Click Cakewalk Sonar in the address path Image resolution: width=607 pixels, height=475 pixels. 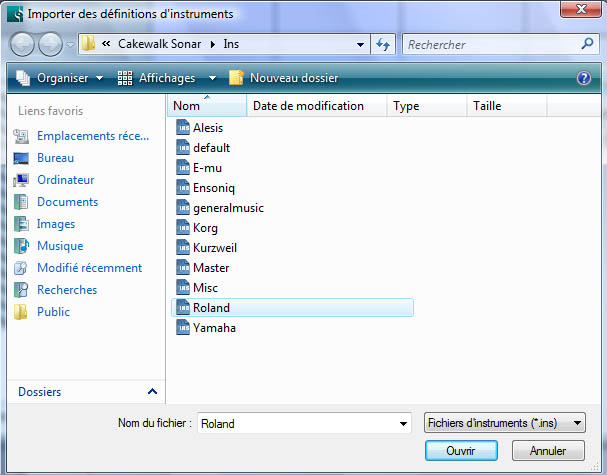159,44
